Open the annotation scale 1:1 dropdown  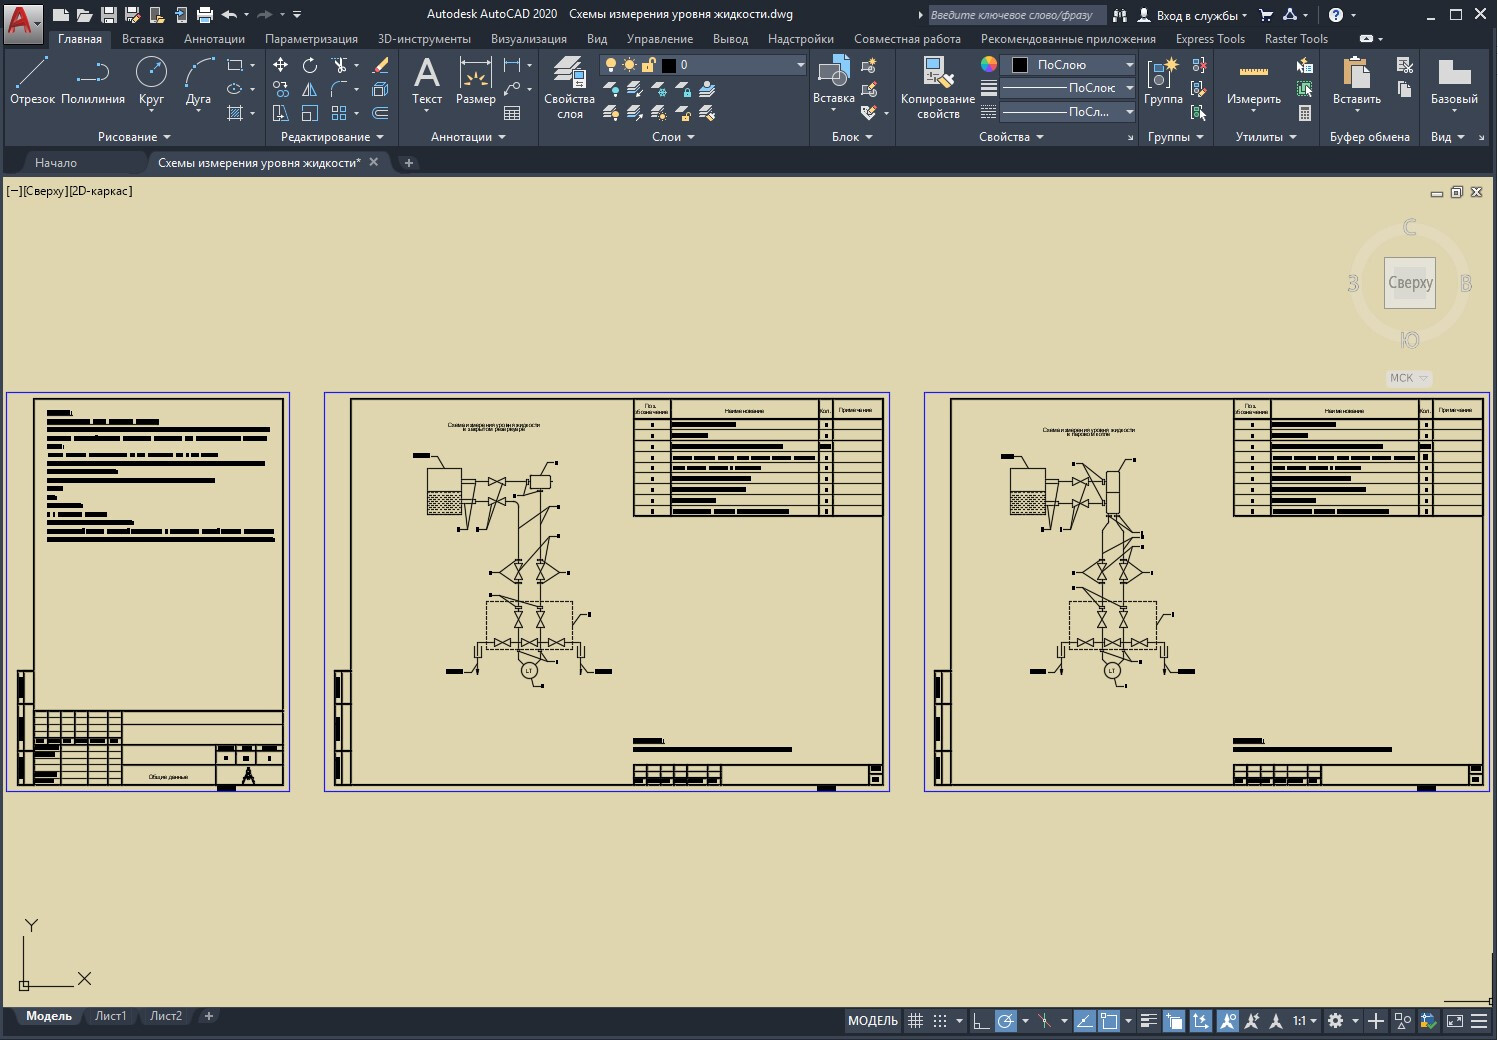(1304, 1021)
